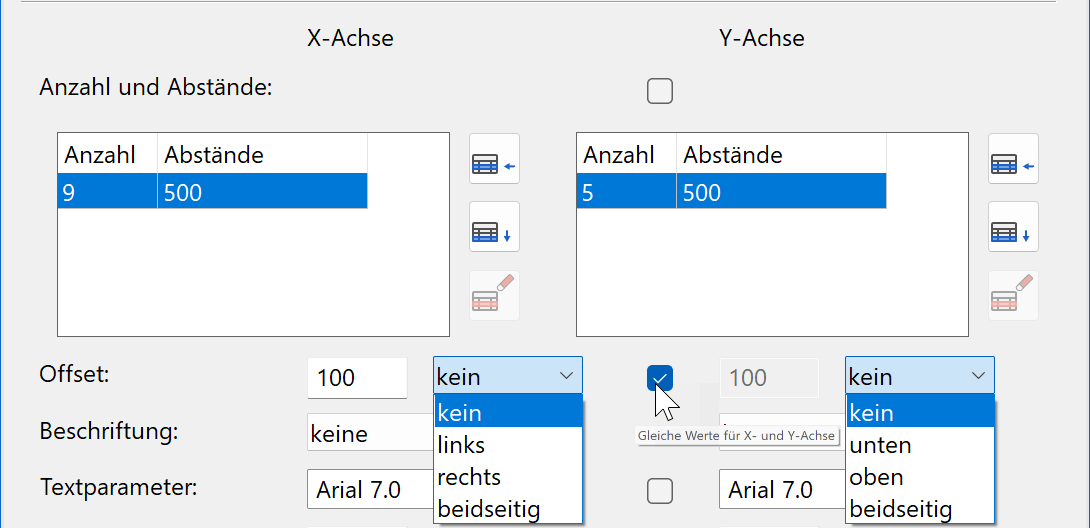Screen dimensions: 1090x528
Task: Uncheck the same-values Offset checkbox
Action: 660,378
